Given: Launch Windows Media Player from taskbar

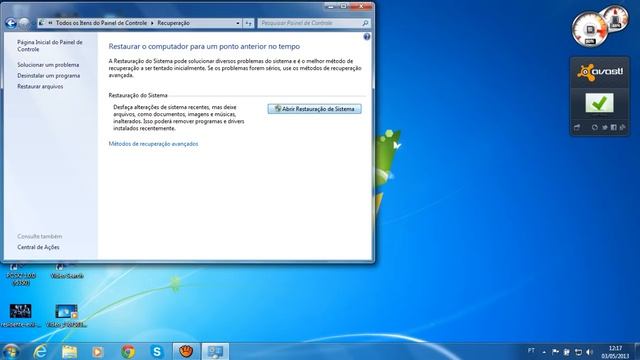Looking at the screenshot, I should click(98, 351).
